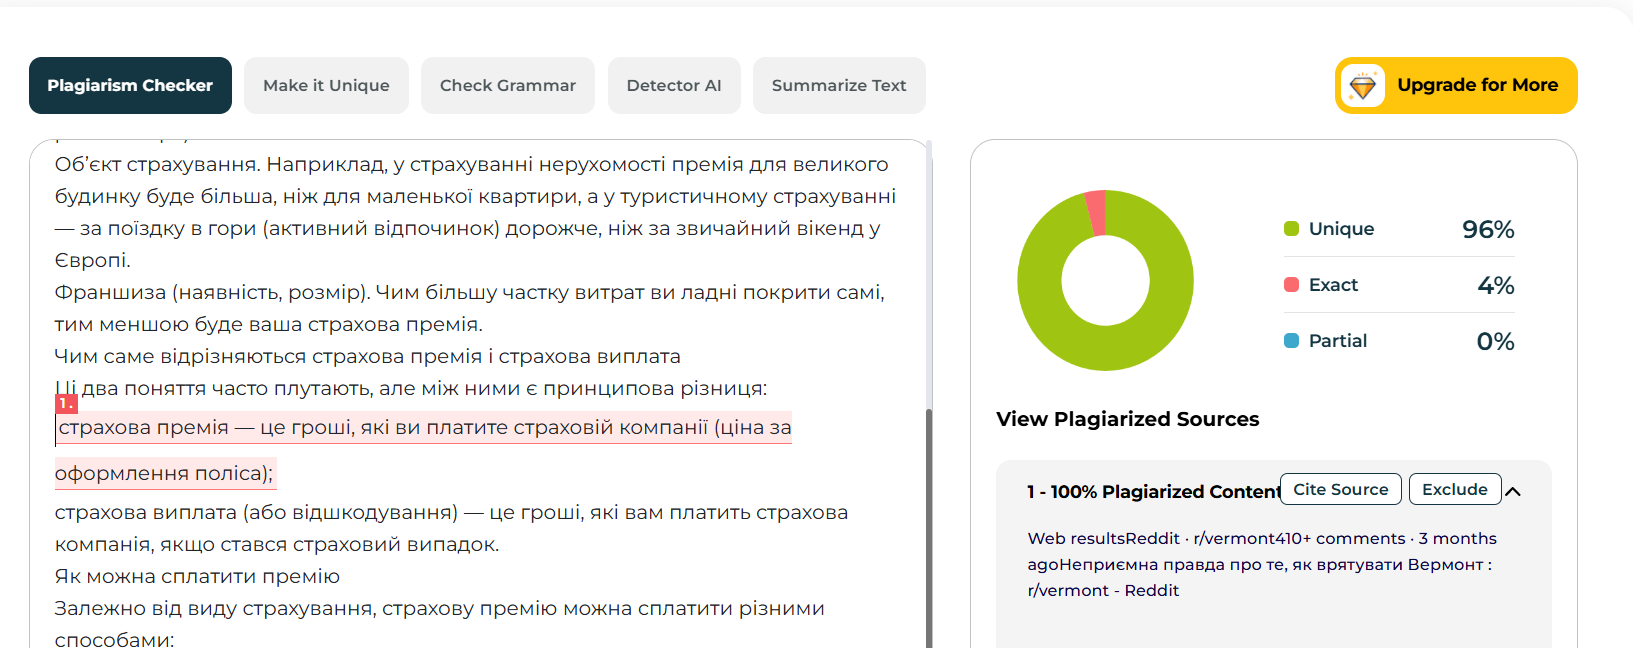Screen dimensions: 1633x648
Task: Click the diamond icon in the upgrade button
Action: pyautogui.click(x=1363, y=86)
